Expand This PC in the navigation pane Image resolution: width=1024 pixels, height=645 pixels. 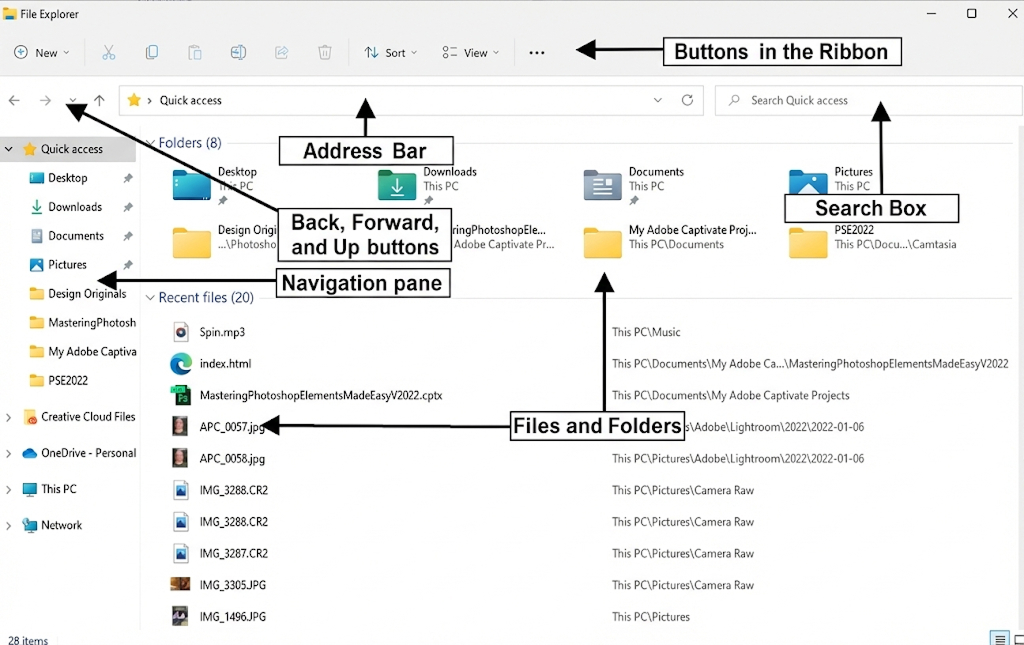(8, 488)
